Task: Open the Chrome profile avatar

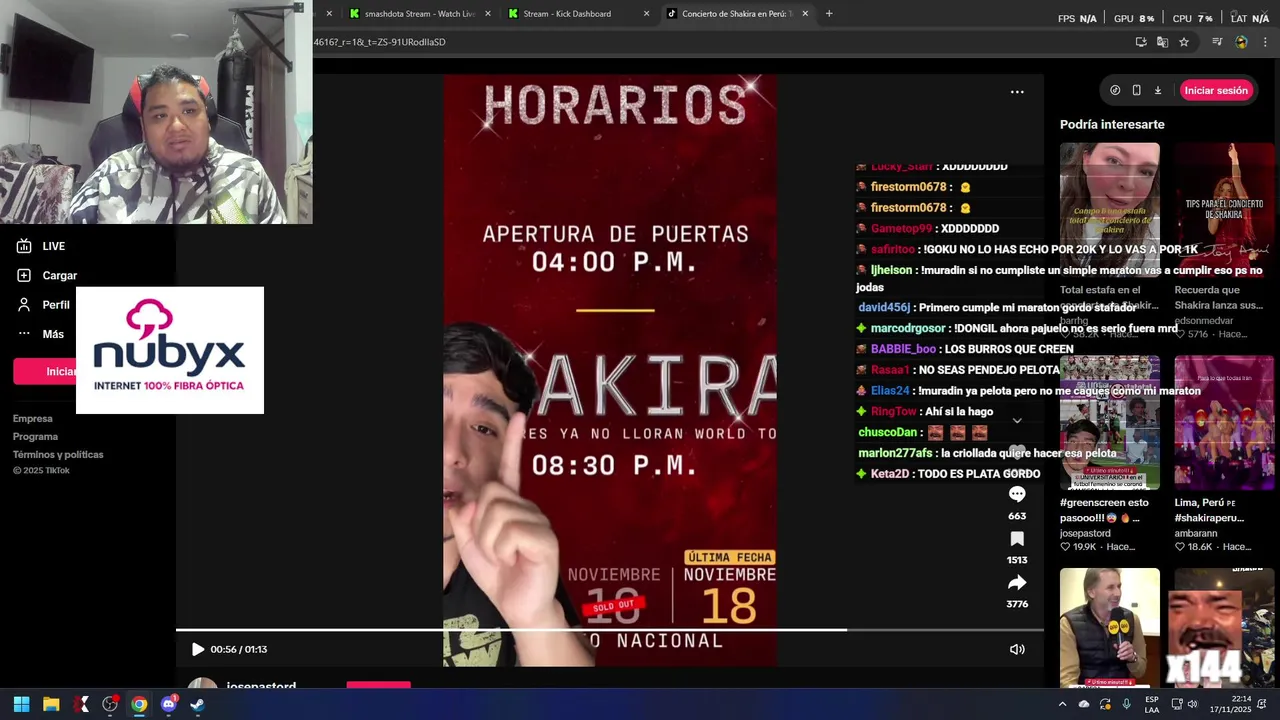Action: (x=1241, y=42)
